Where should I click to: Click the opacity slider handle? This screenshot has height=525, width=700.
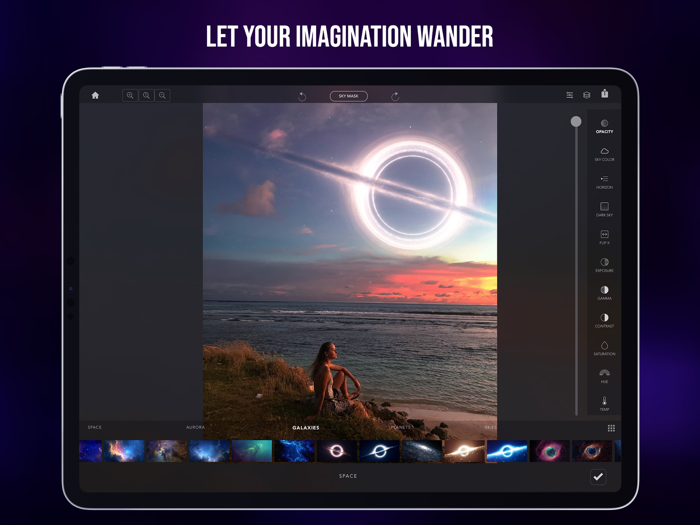click(576, 121)
